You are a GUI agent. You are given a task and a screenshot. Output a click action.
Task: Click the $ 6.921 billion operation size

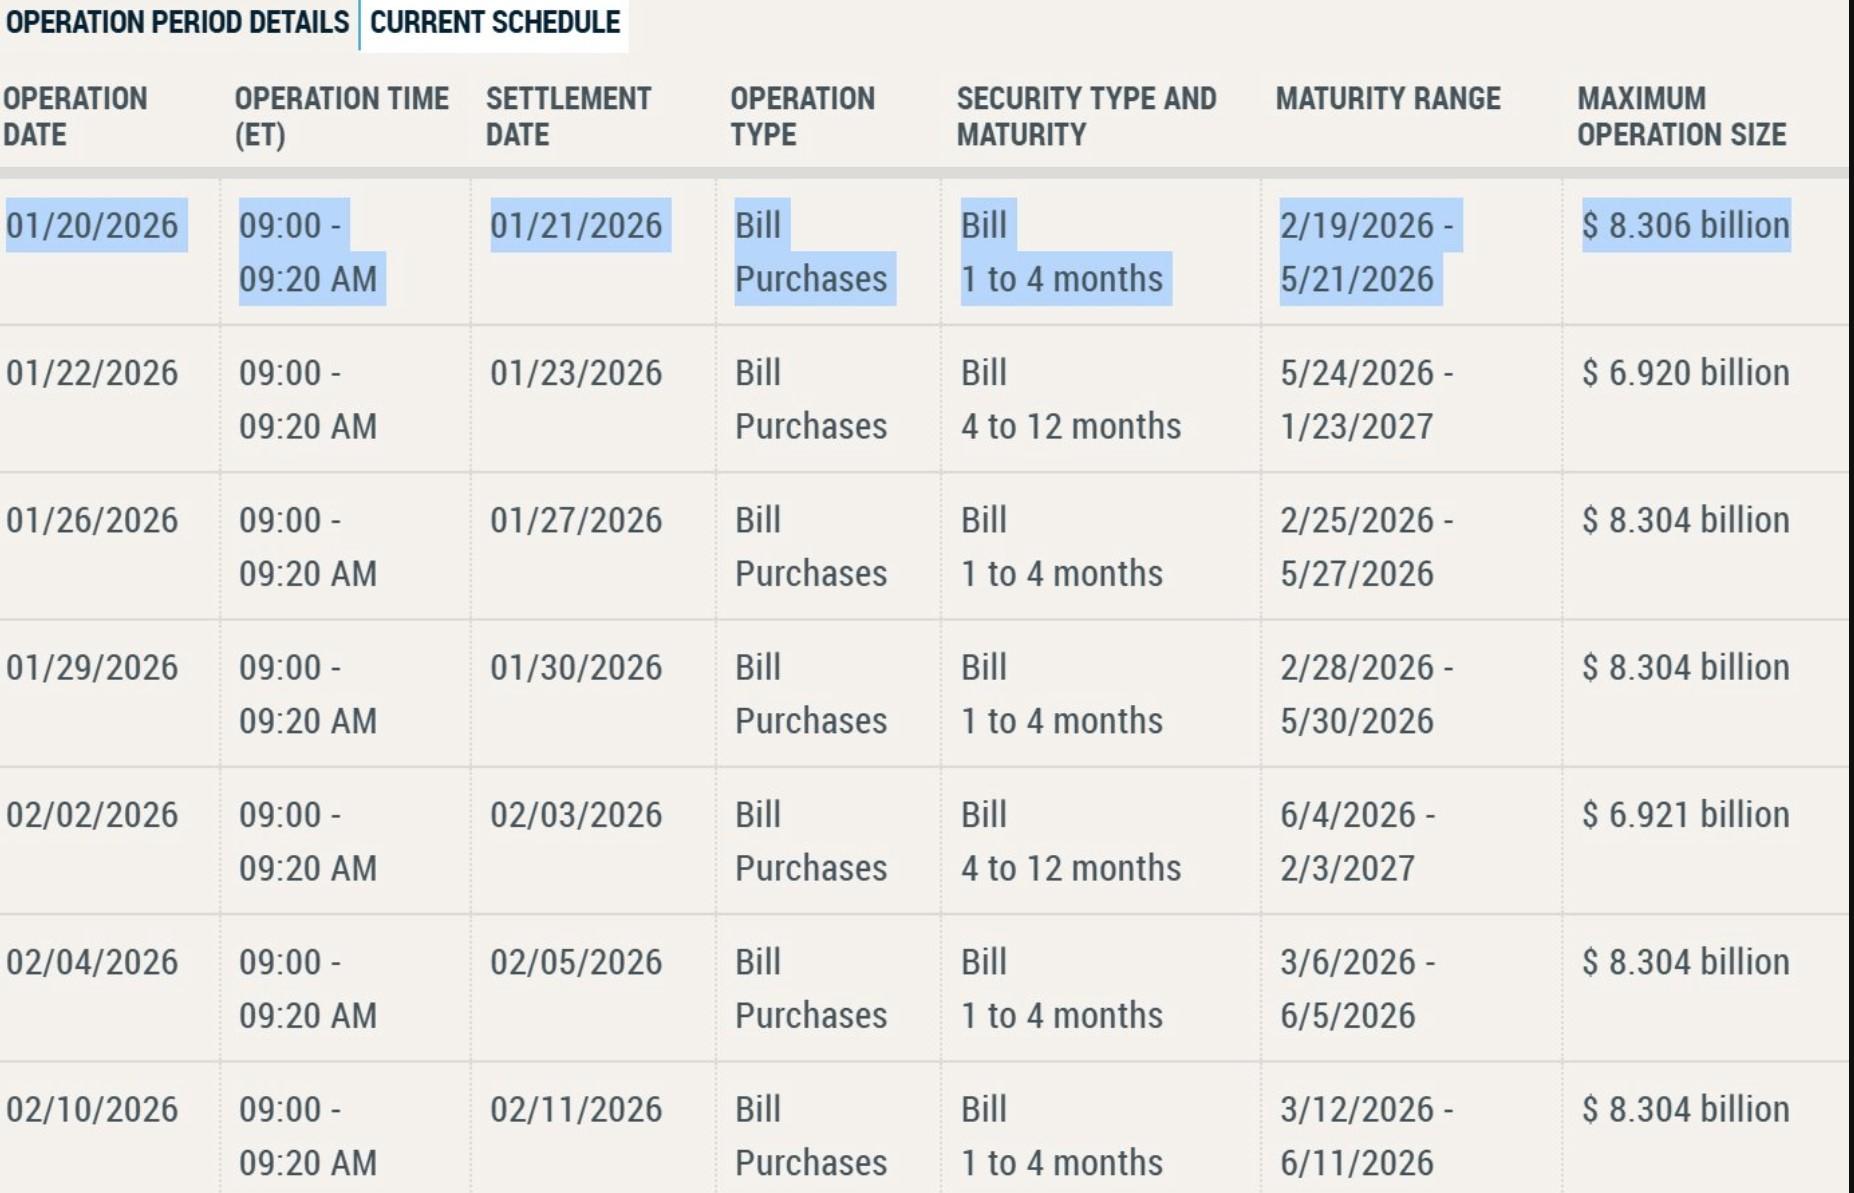coord(1685,815)
